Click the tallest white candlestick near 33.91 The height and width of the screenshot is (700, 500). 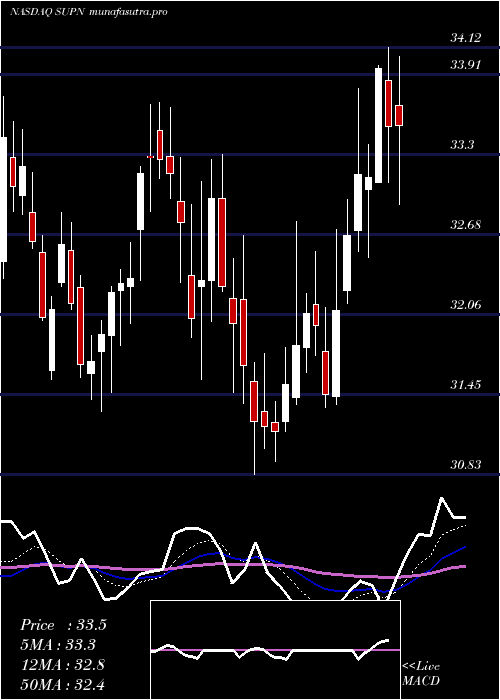pos(379,125)
